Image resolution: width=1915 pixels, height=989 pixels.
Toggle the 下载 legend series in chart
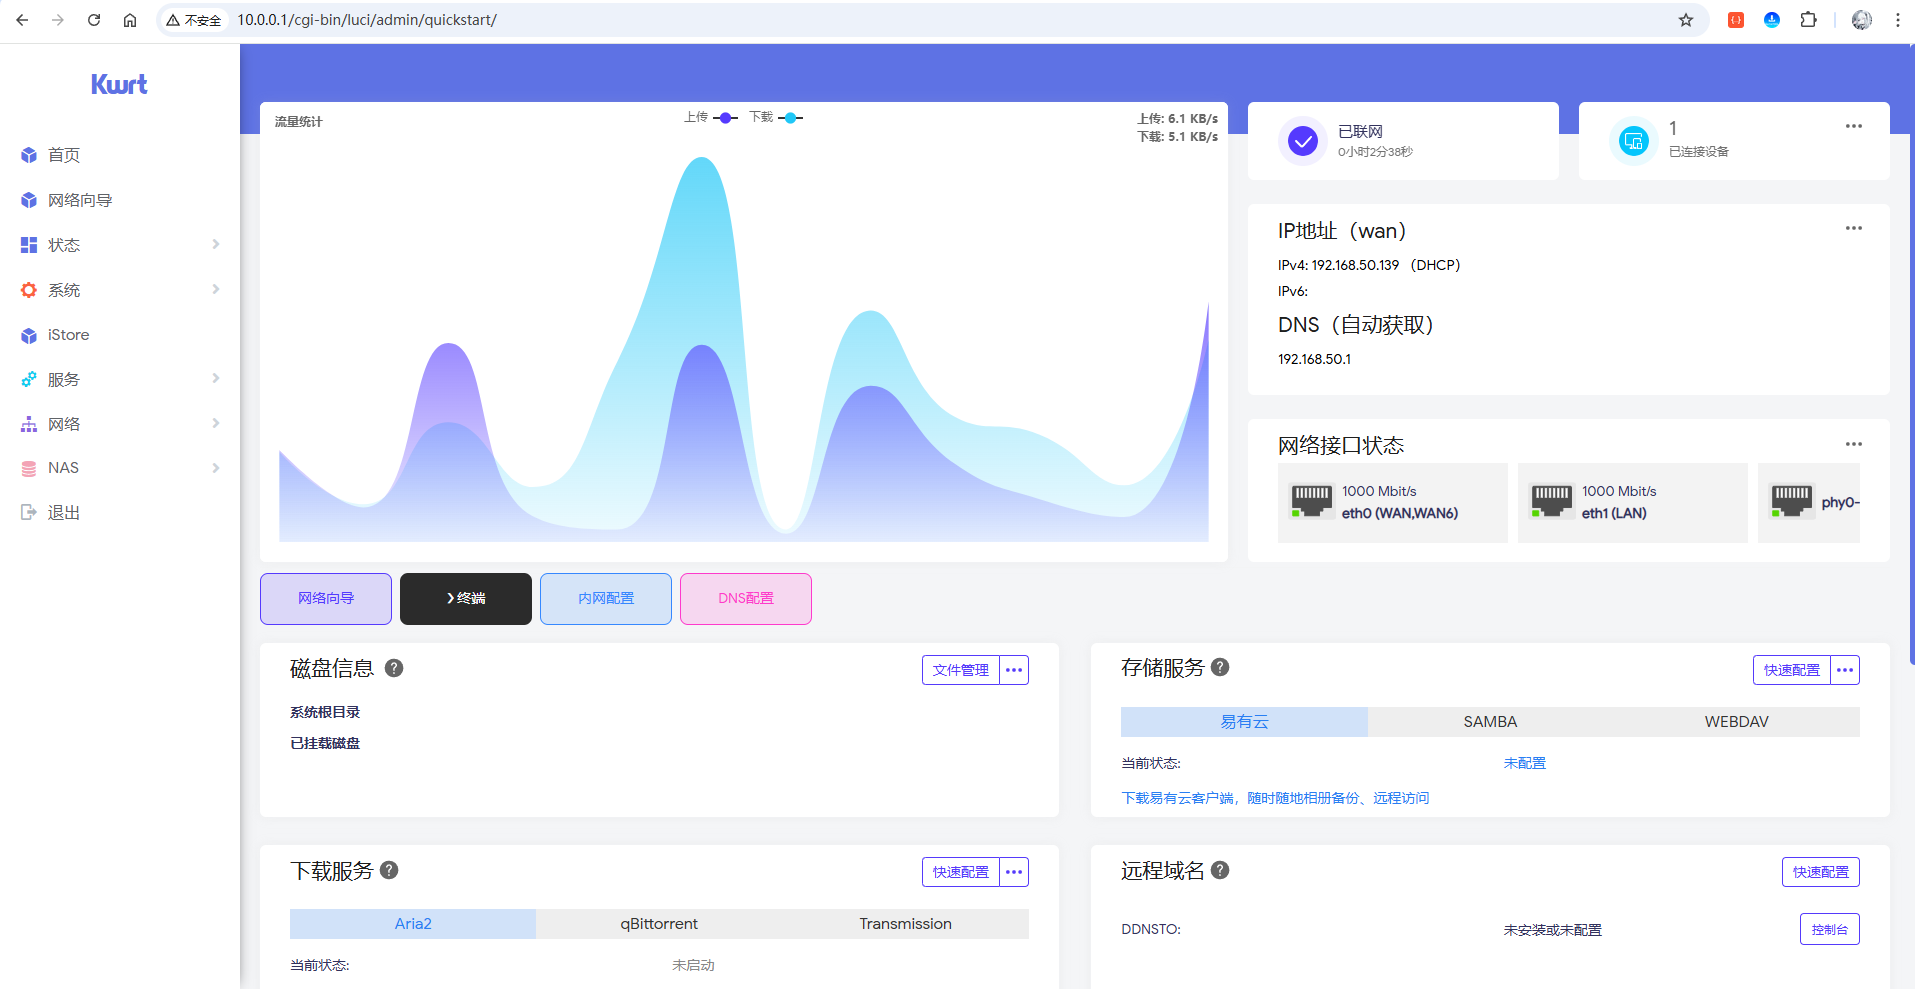776,118
